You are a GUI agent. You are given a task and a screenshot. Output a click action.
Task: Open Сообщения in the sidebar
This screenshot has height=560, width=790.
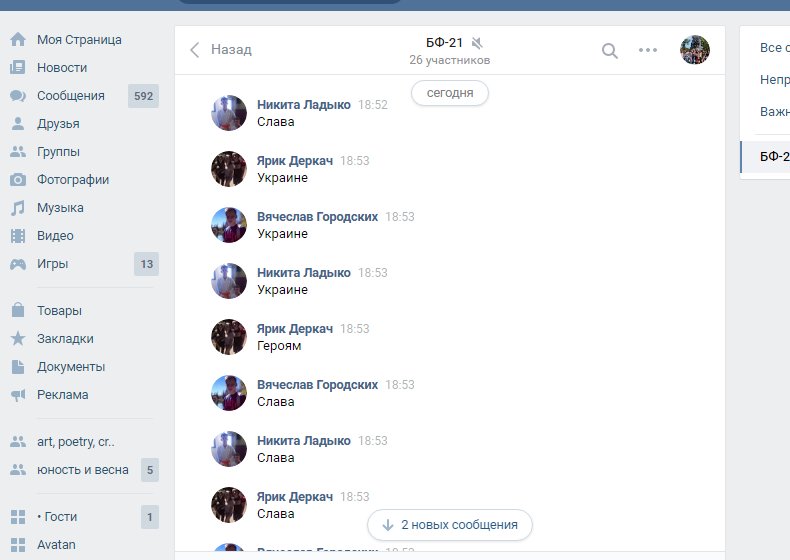click(x=71, y=96)
